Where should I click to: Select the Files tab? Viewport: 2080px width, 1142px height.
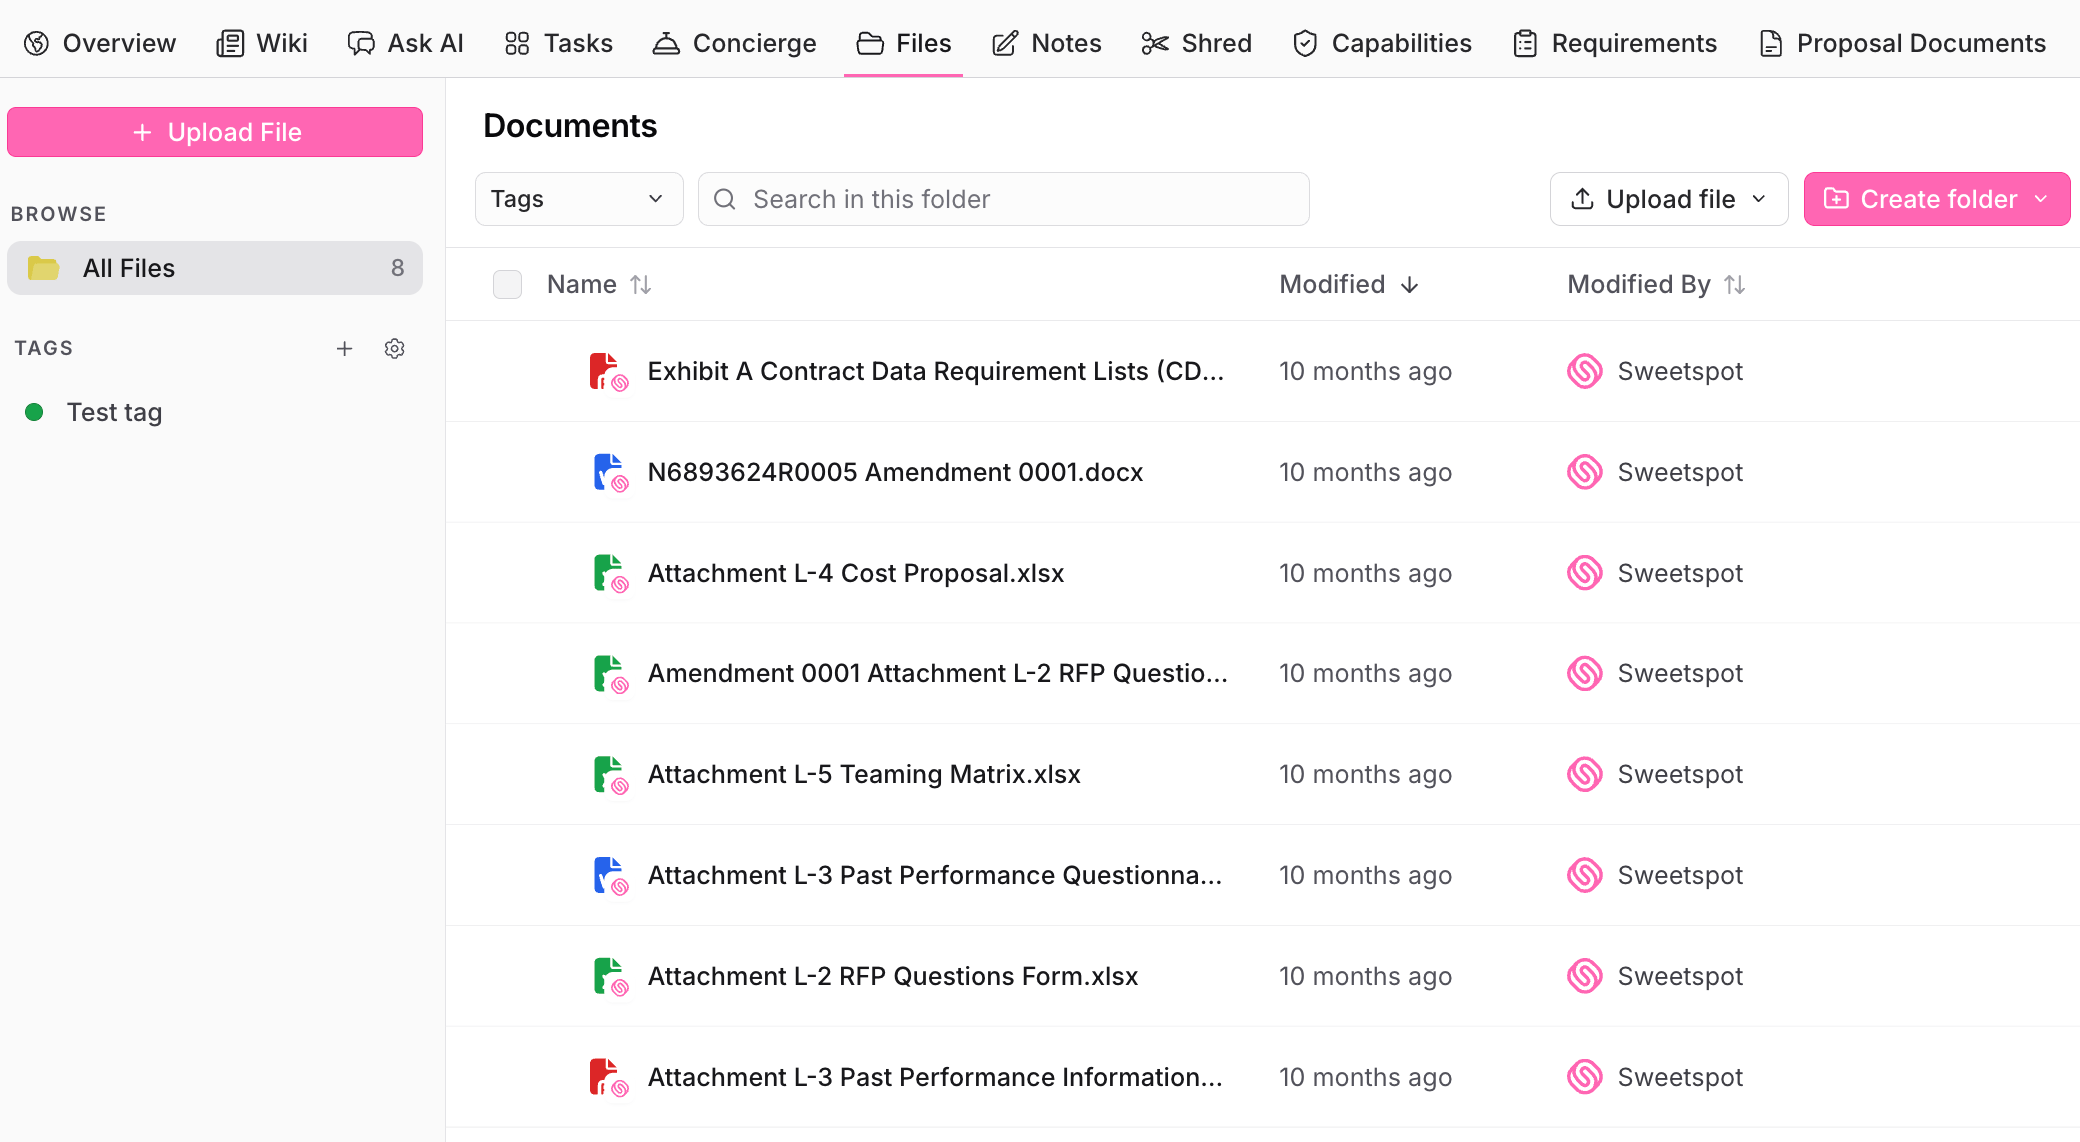click(x=904, y=43)
